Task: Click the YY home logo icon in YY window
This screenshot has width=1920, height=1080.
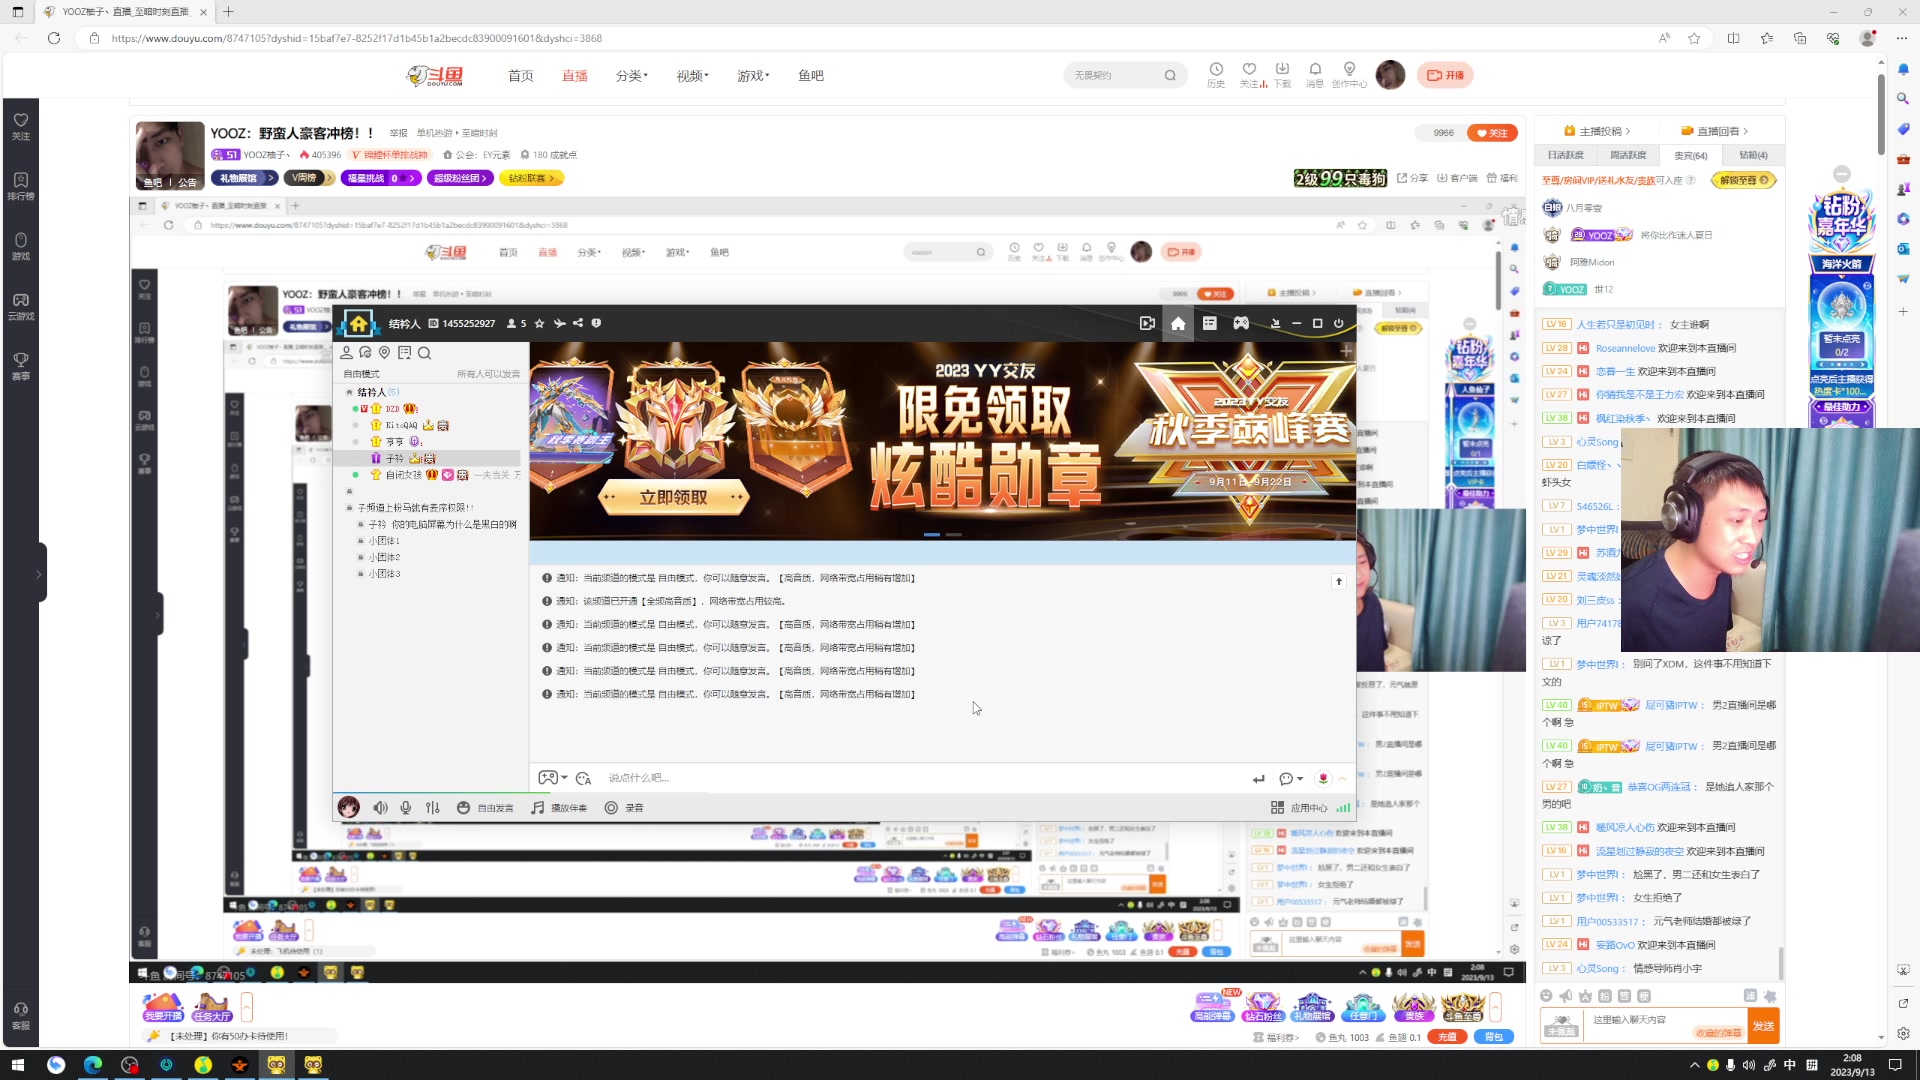Action: 358,324
